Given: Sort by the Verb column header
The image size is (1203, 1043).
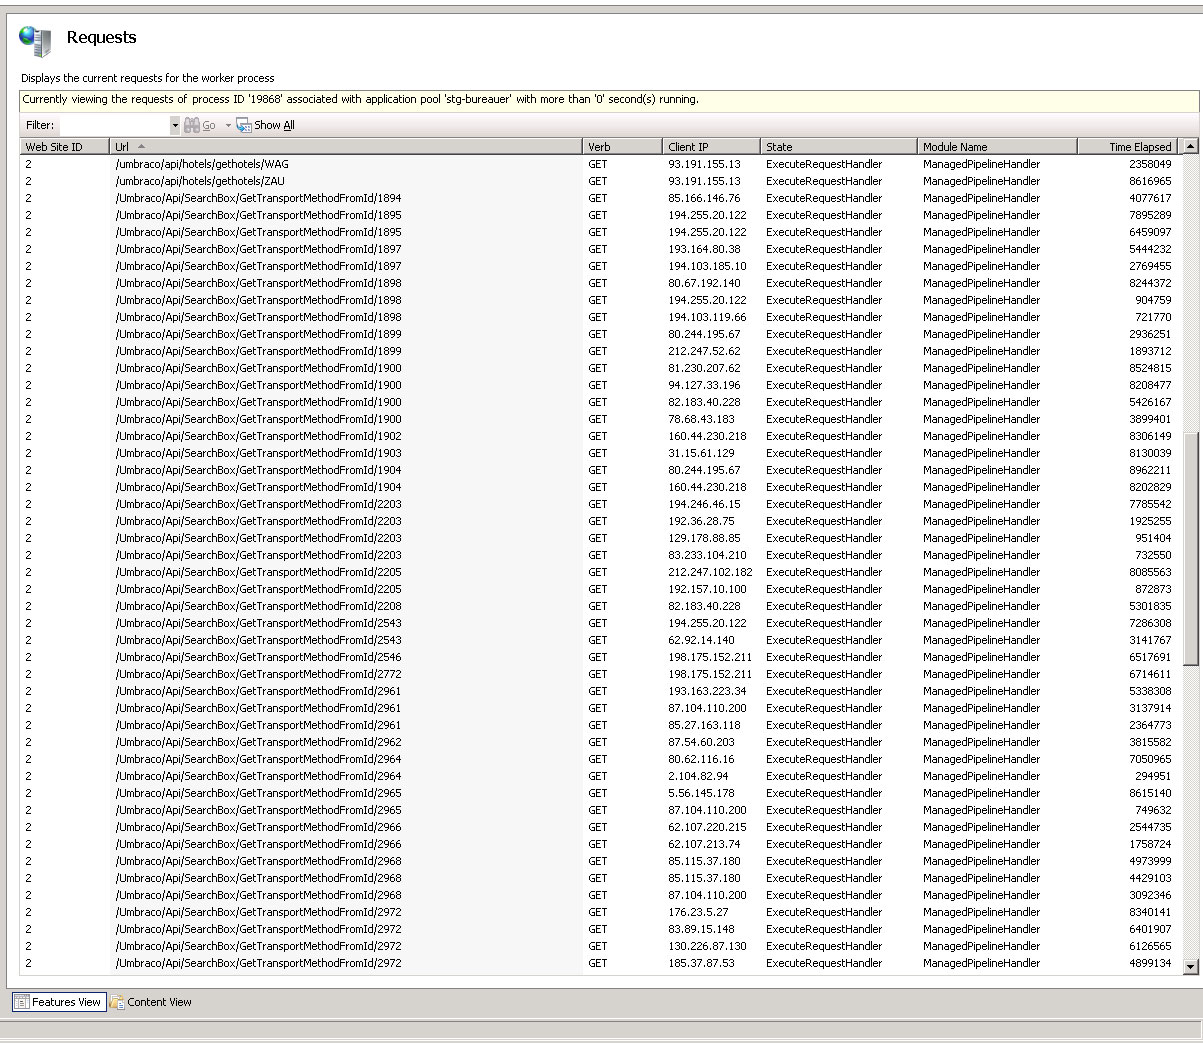Looking at the screenshot, I should pos(623,146).
